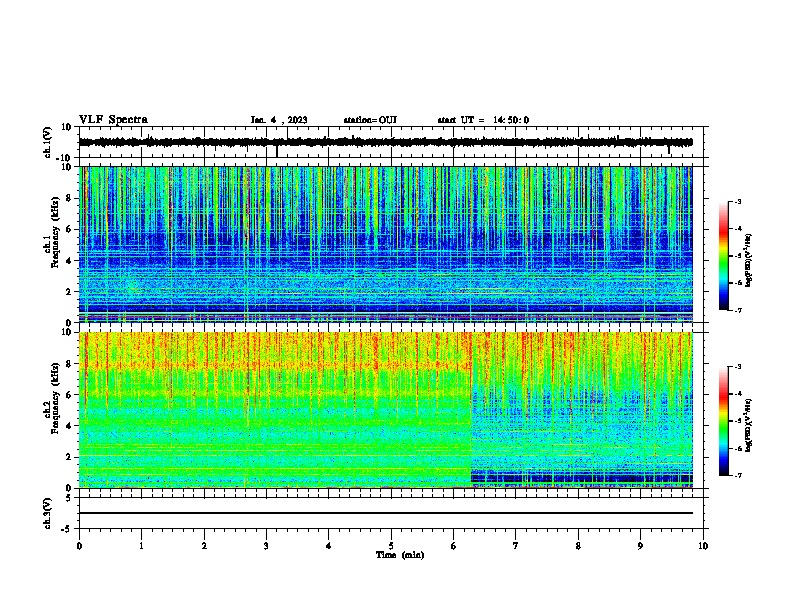
Task: Click the log(PSD) label beside ch.2 colorbar
Action: point(749,425)
